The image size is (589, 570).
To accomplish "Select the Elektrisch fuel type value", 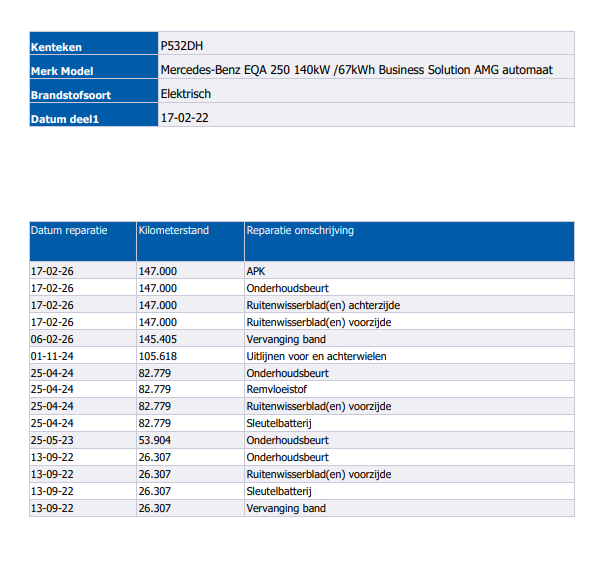I will (186, 94).
